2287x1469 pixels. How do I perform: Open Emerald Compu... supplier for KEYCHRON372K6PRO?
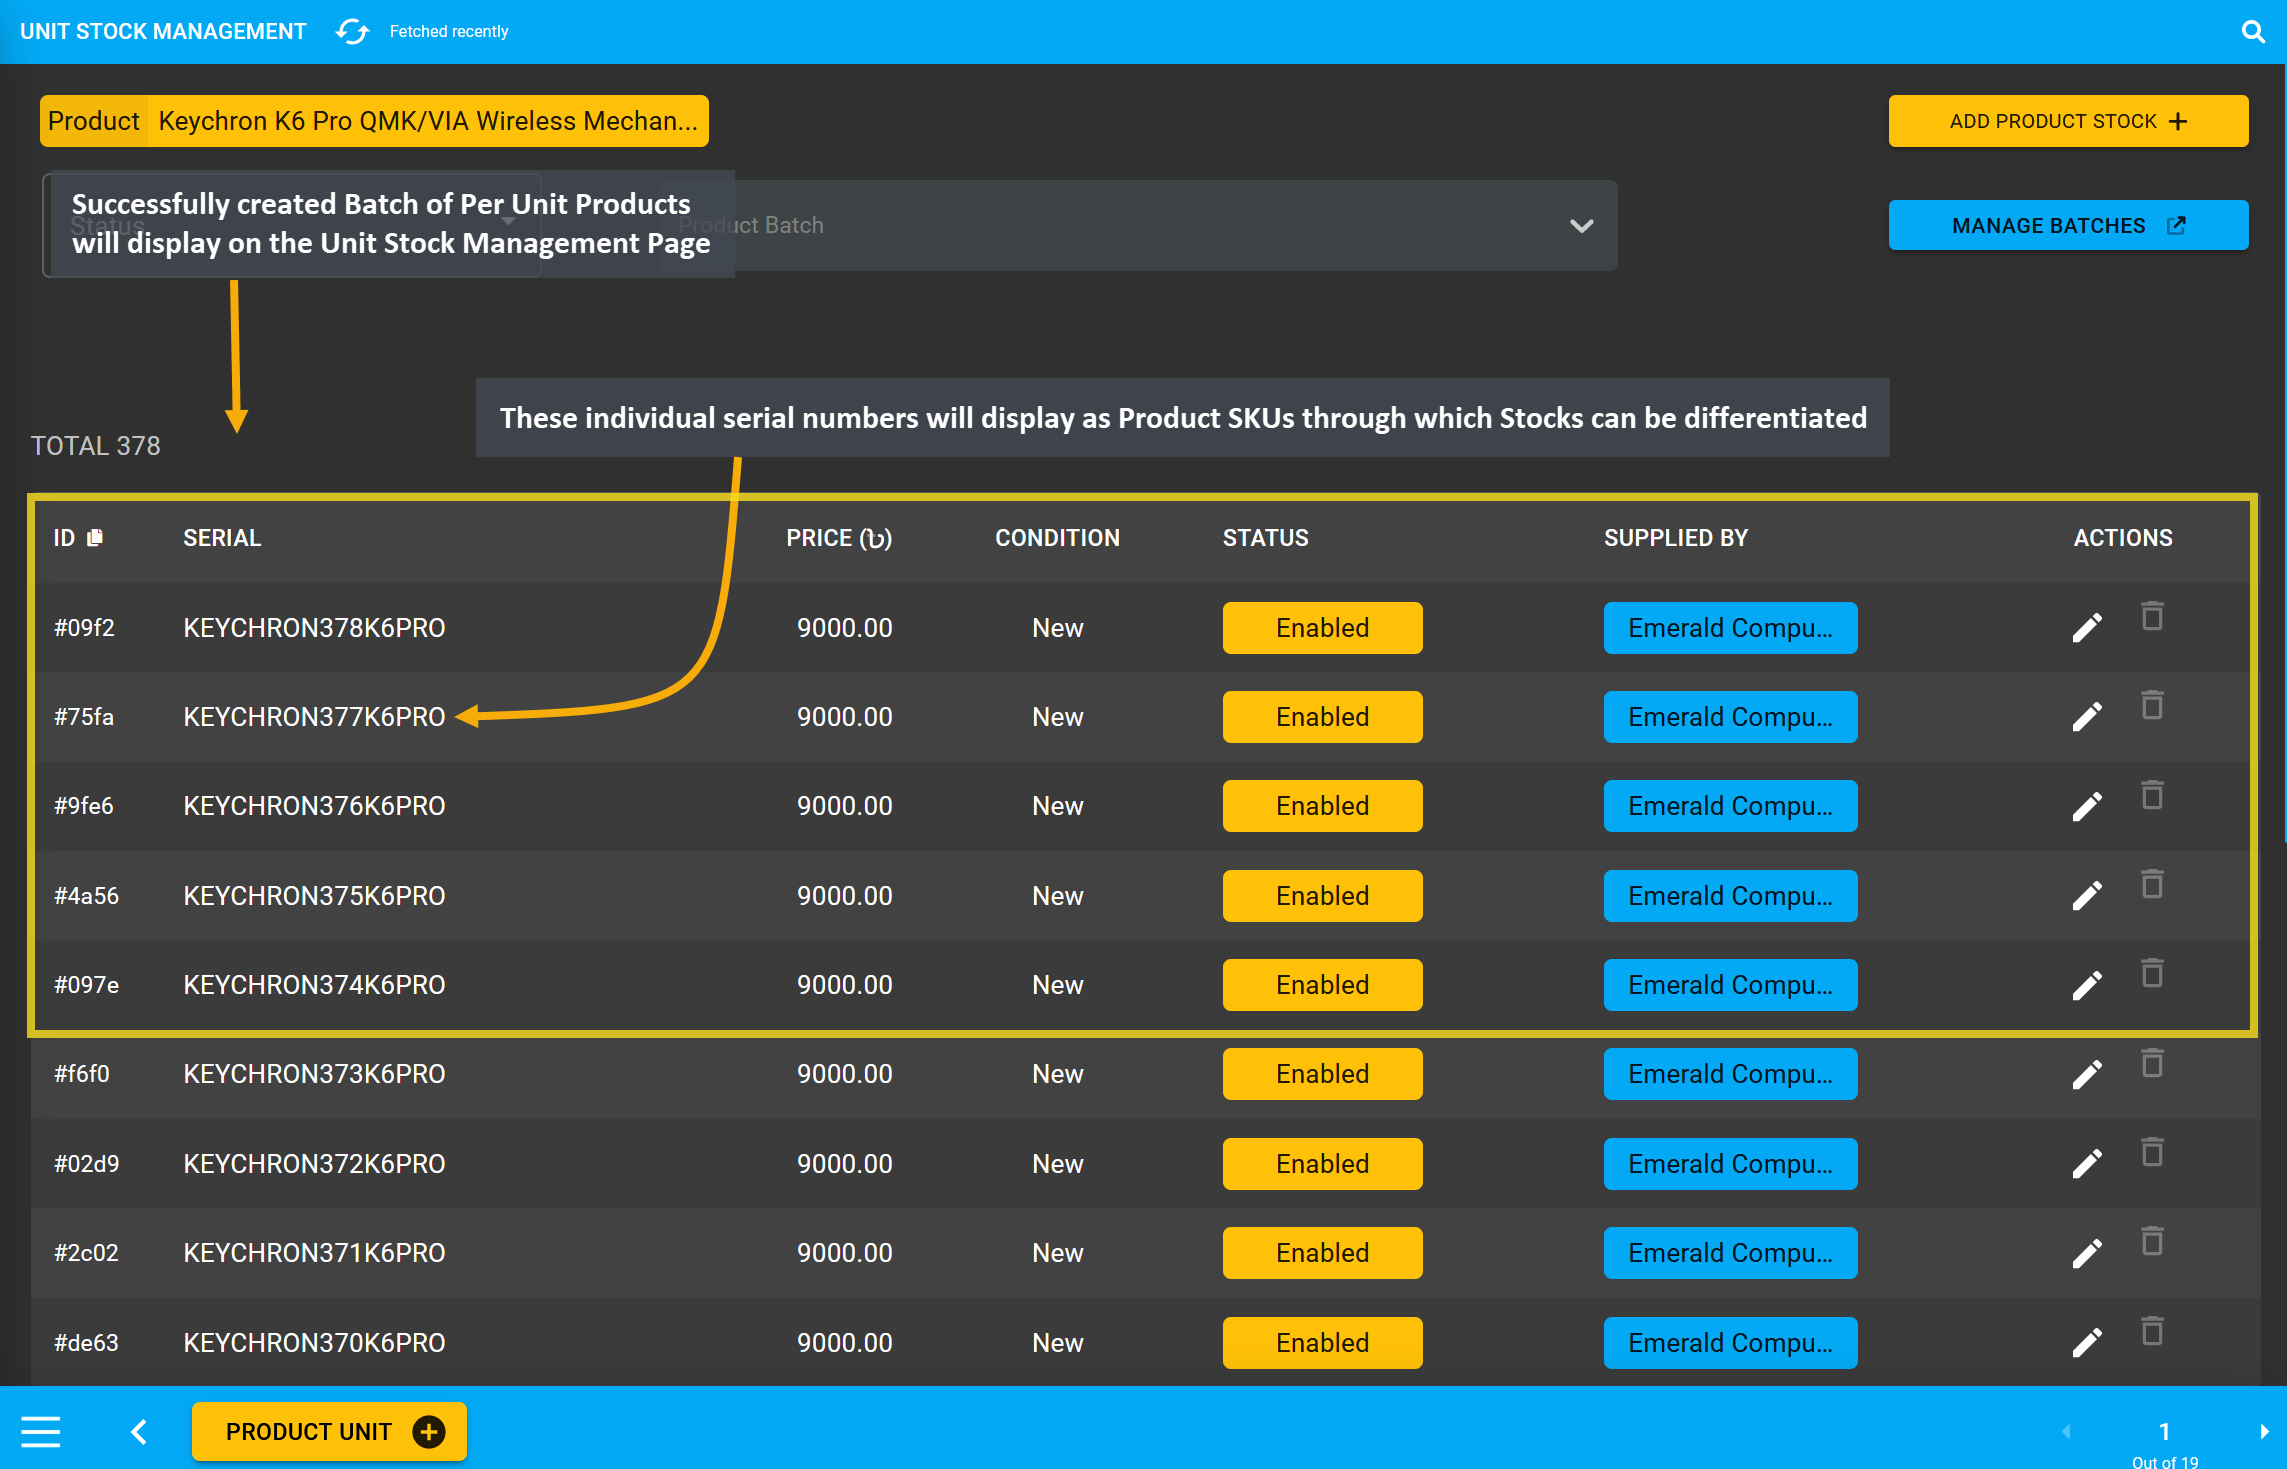[1730, 1164]
